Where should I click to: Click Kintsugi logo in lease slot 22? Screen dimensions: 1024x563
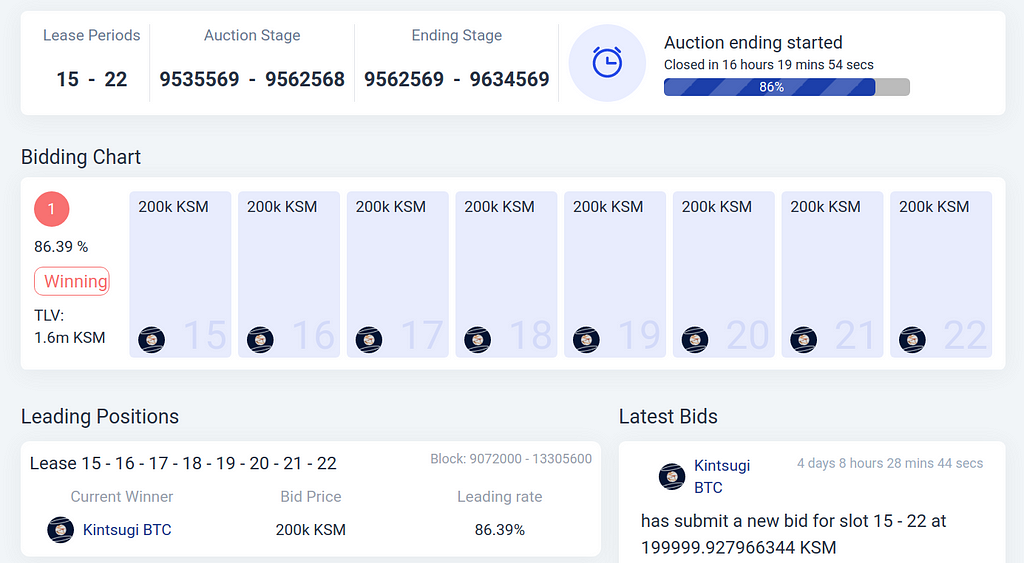(x=912, y=339)
